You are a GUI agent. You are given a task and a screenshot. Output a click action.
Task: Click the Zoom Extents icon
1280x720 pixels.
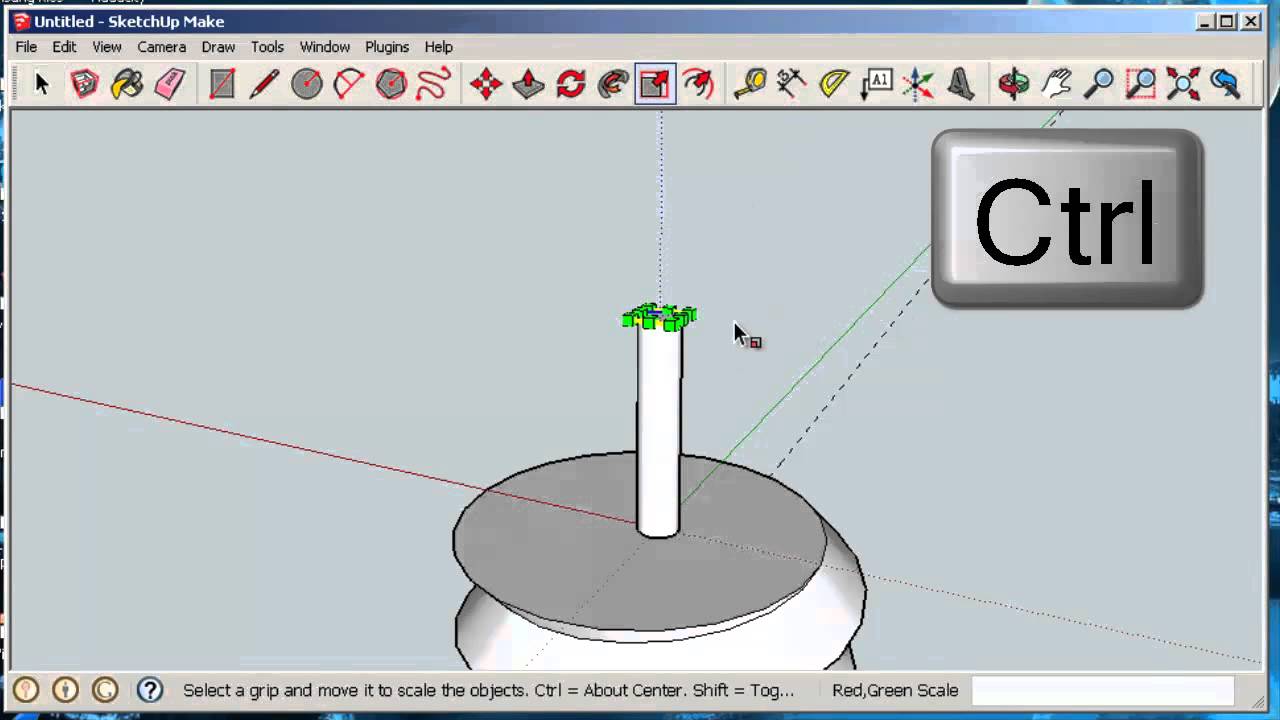1183,84
